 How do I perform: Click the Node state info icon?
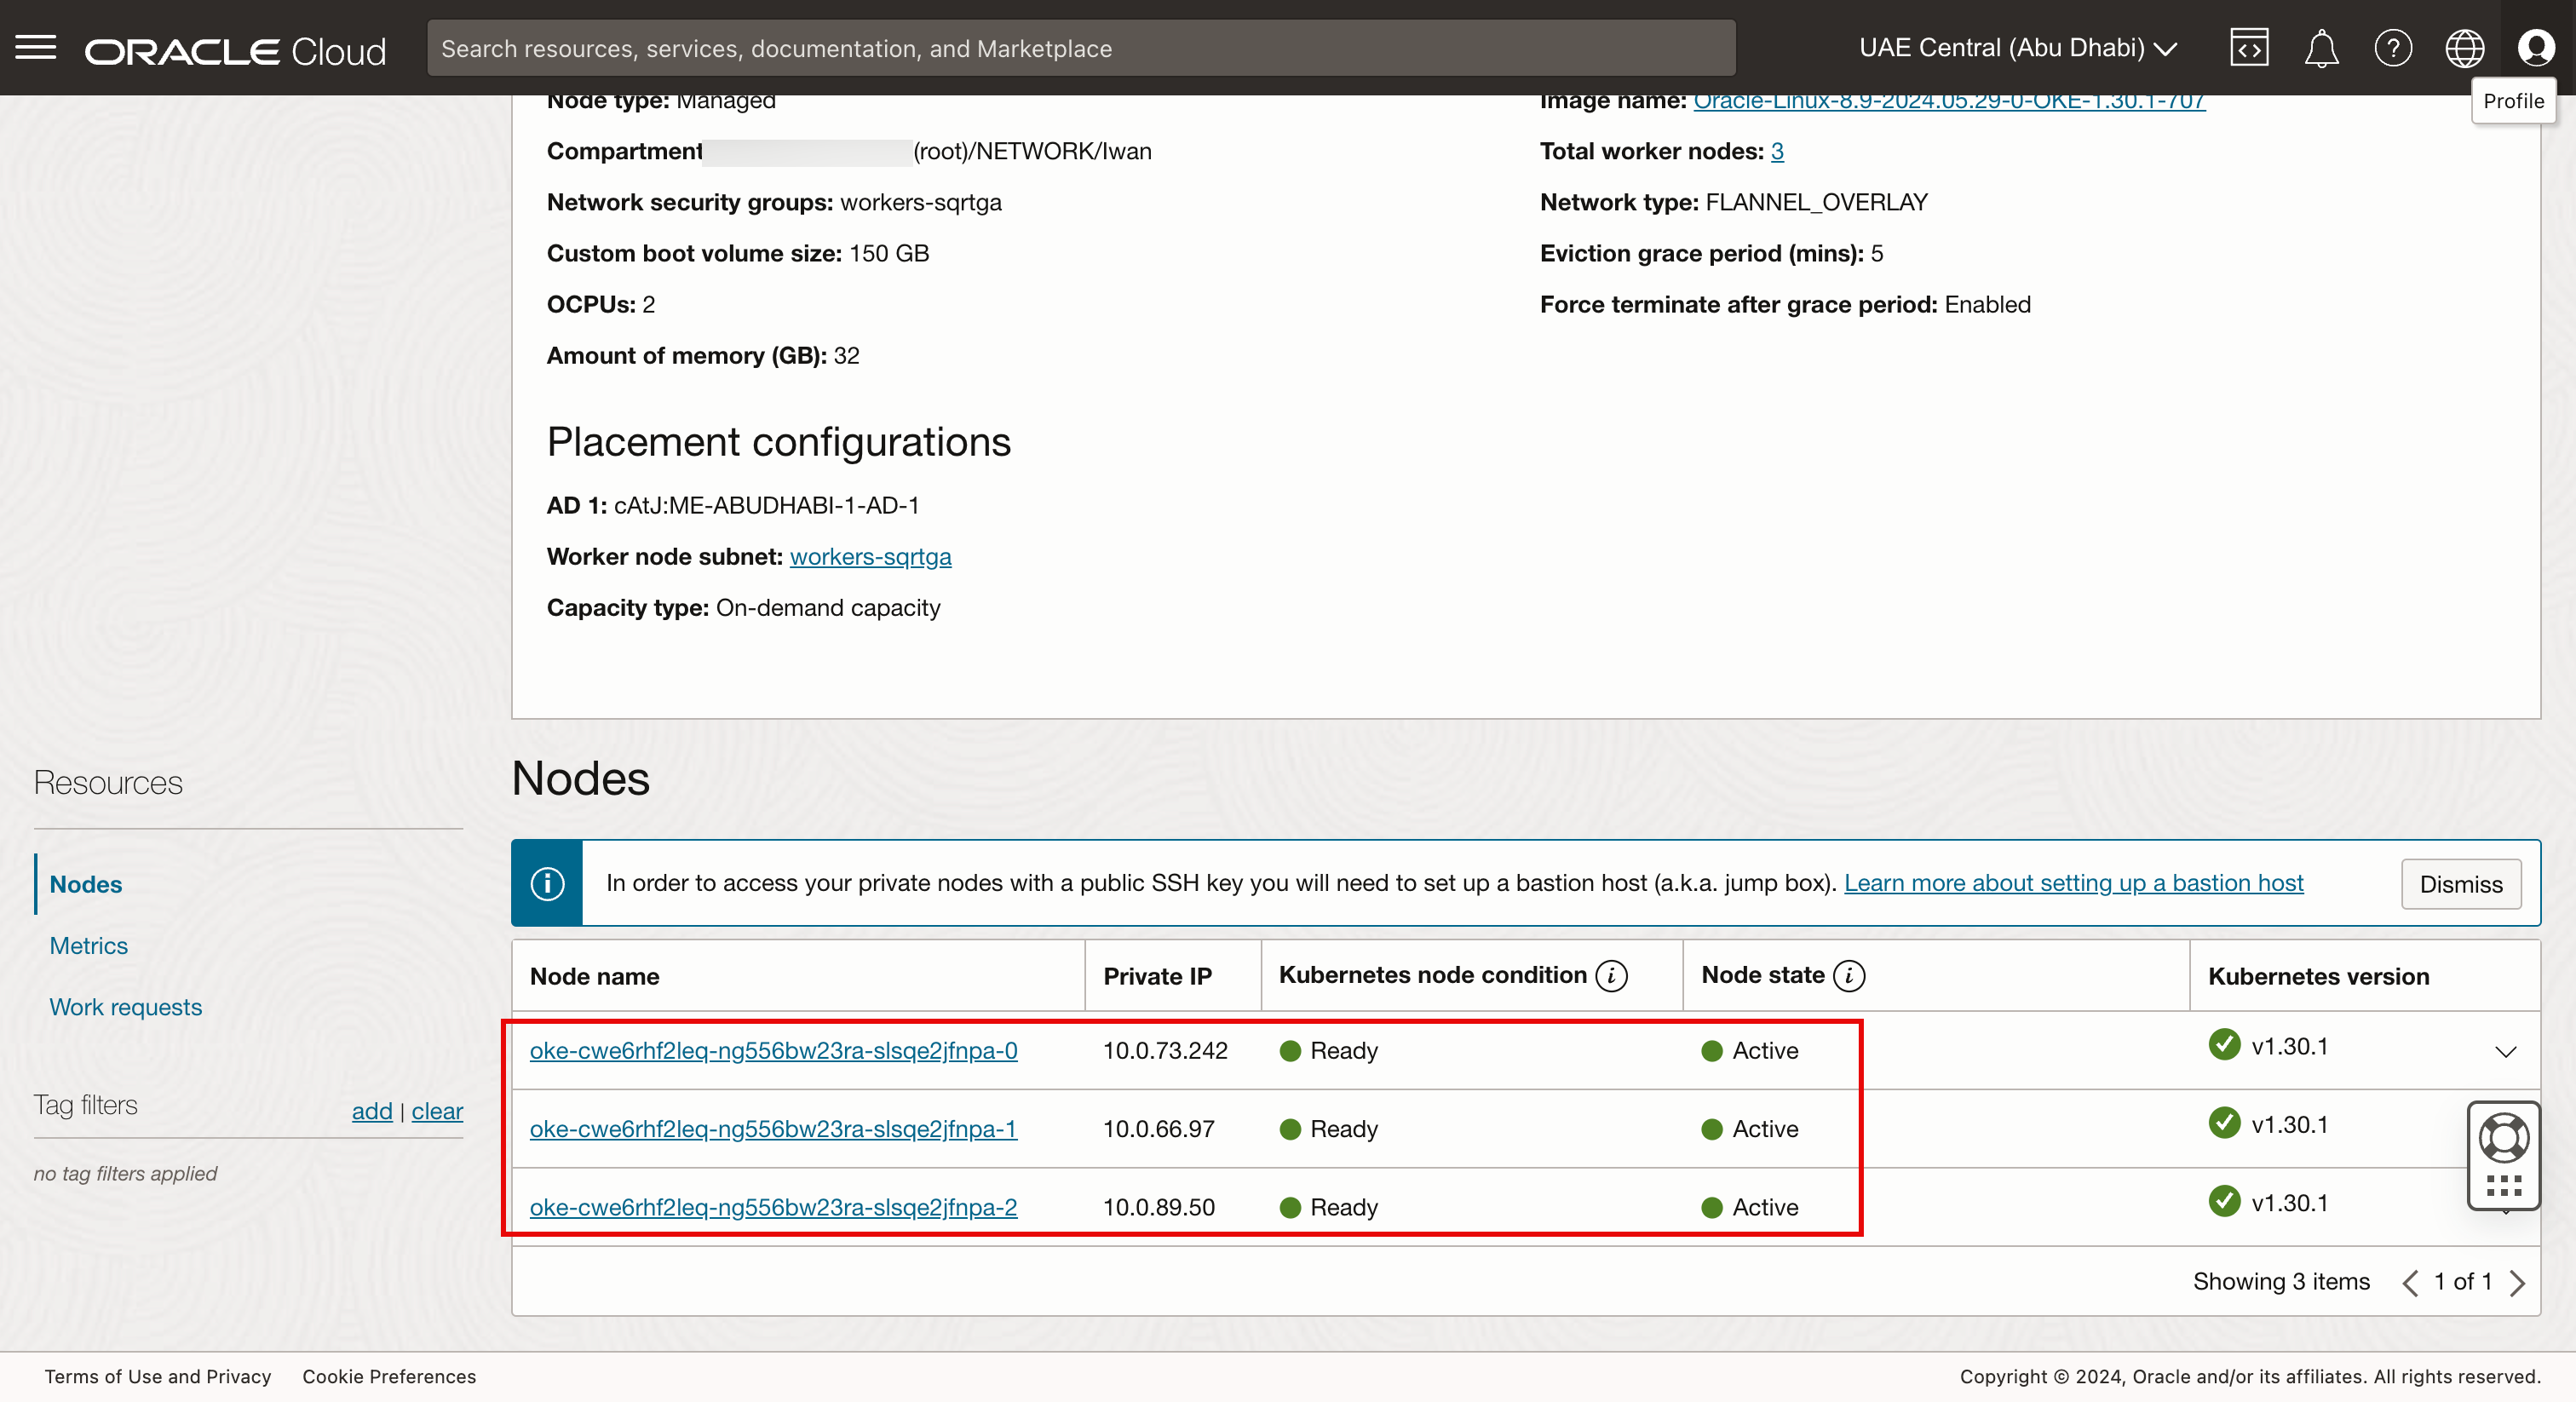[1849, 975]
